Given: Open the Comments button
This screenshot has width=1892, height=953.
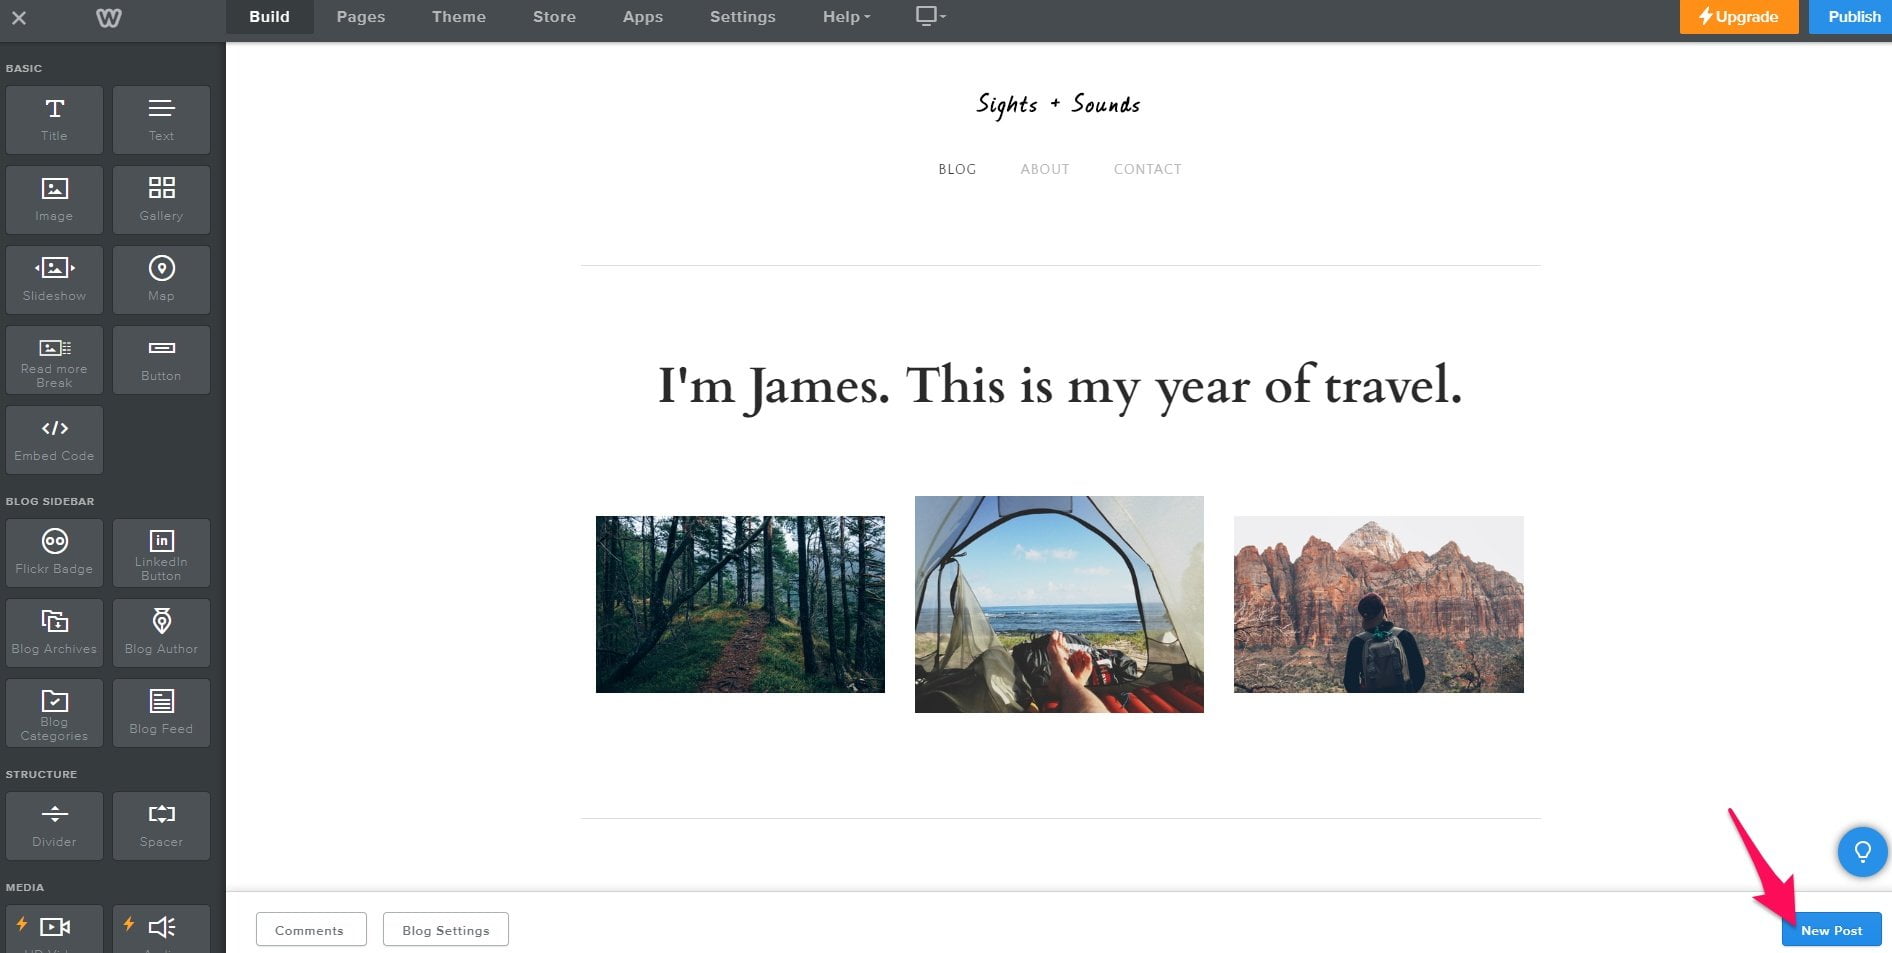Looking at the screenshot, I should [x=310, y=930].
